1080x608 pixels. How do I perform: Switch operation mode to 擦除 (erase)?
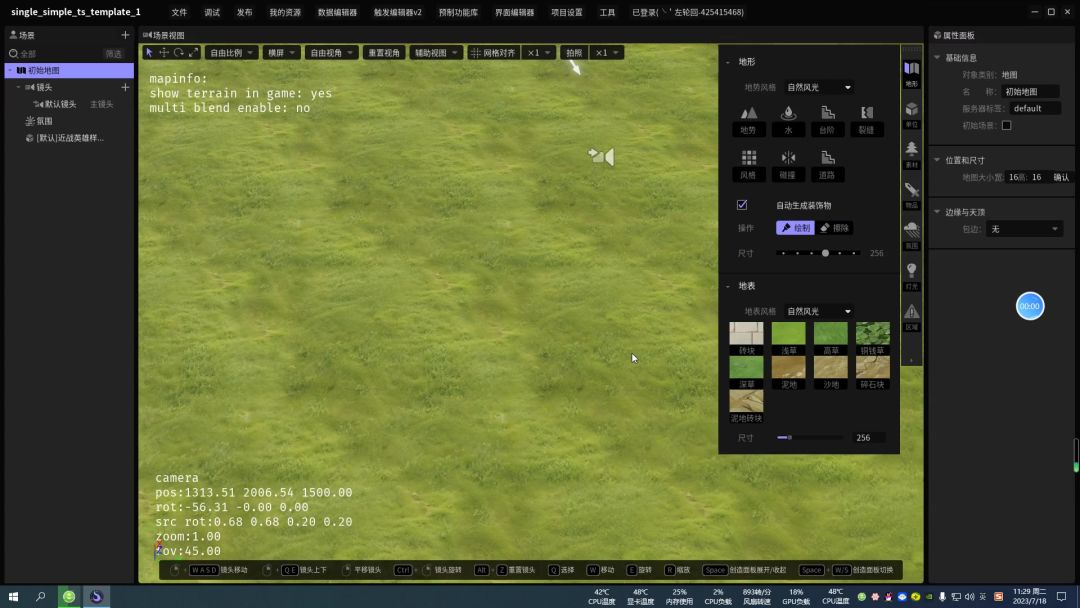click(836, 228)
